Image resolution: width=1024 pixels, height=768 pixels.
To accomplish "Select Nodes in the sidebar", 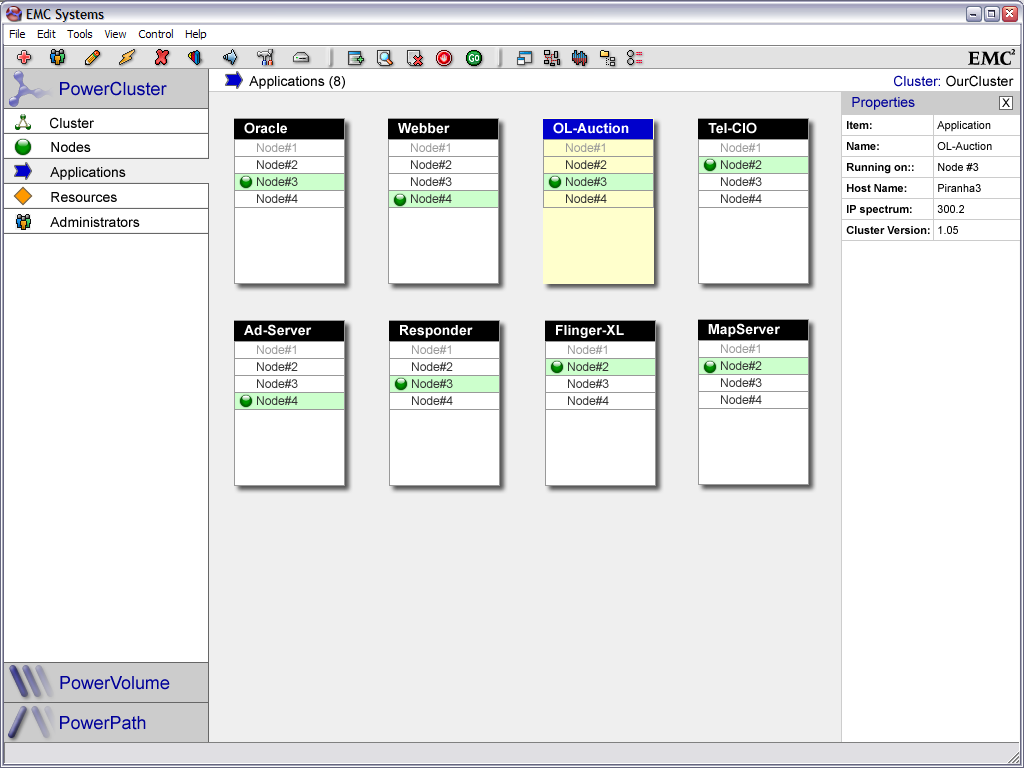I will pyautogui.click(x=106, y=147).
